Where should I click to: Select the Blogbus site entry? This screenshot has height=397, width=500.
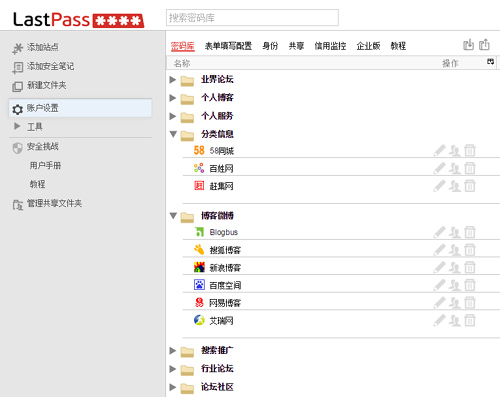pos(224,232)
